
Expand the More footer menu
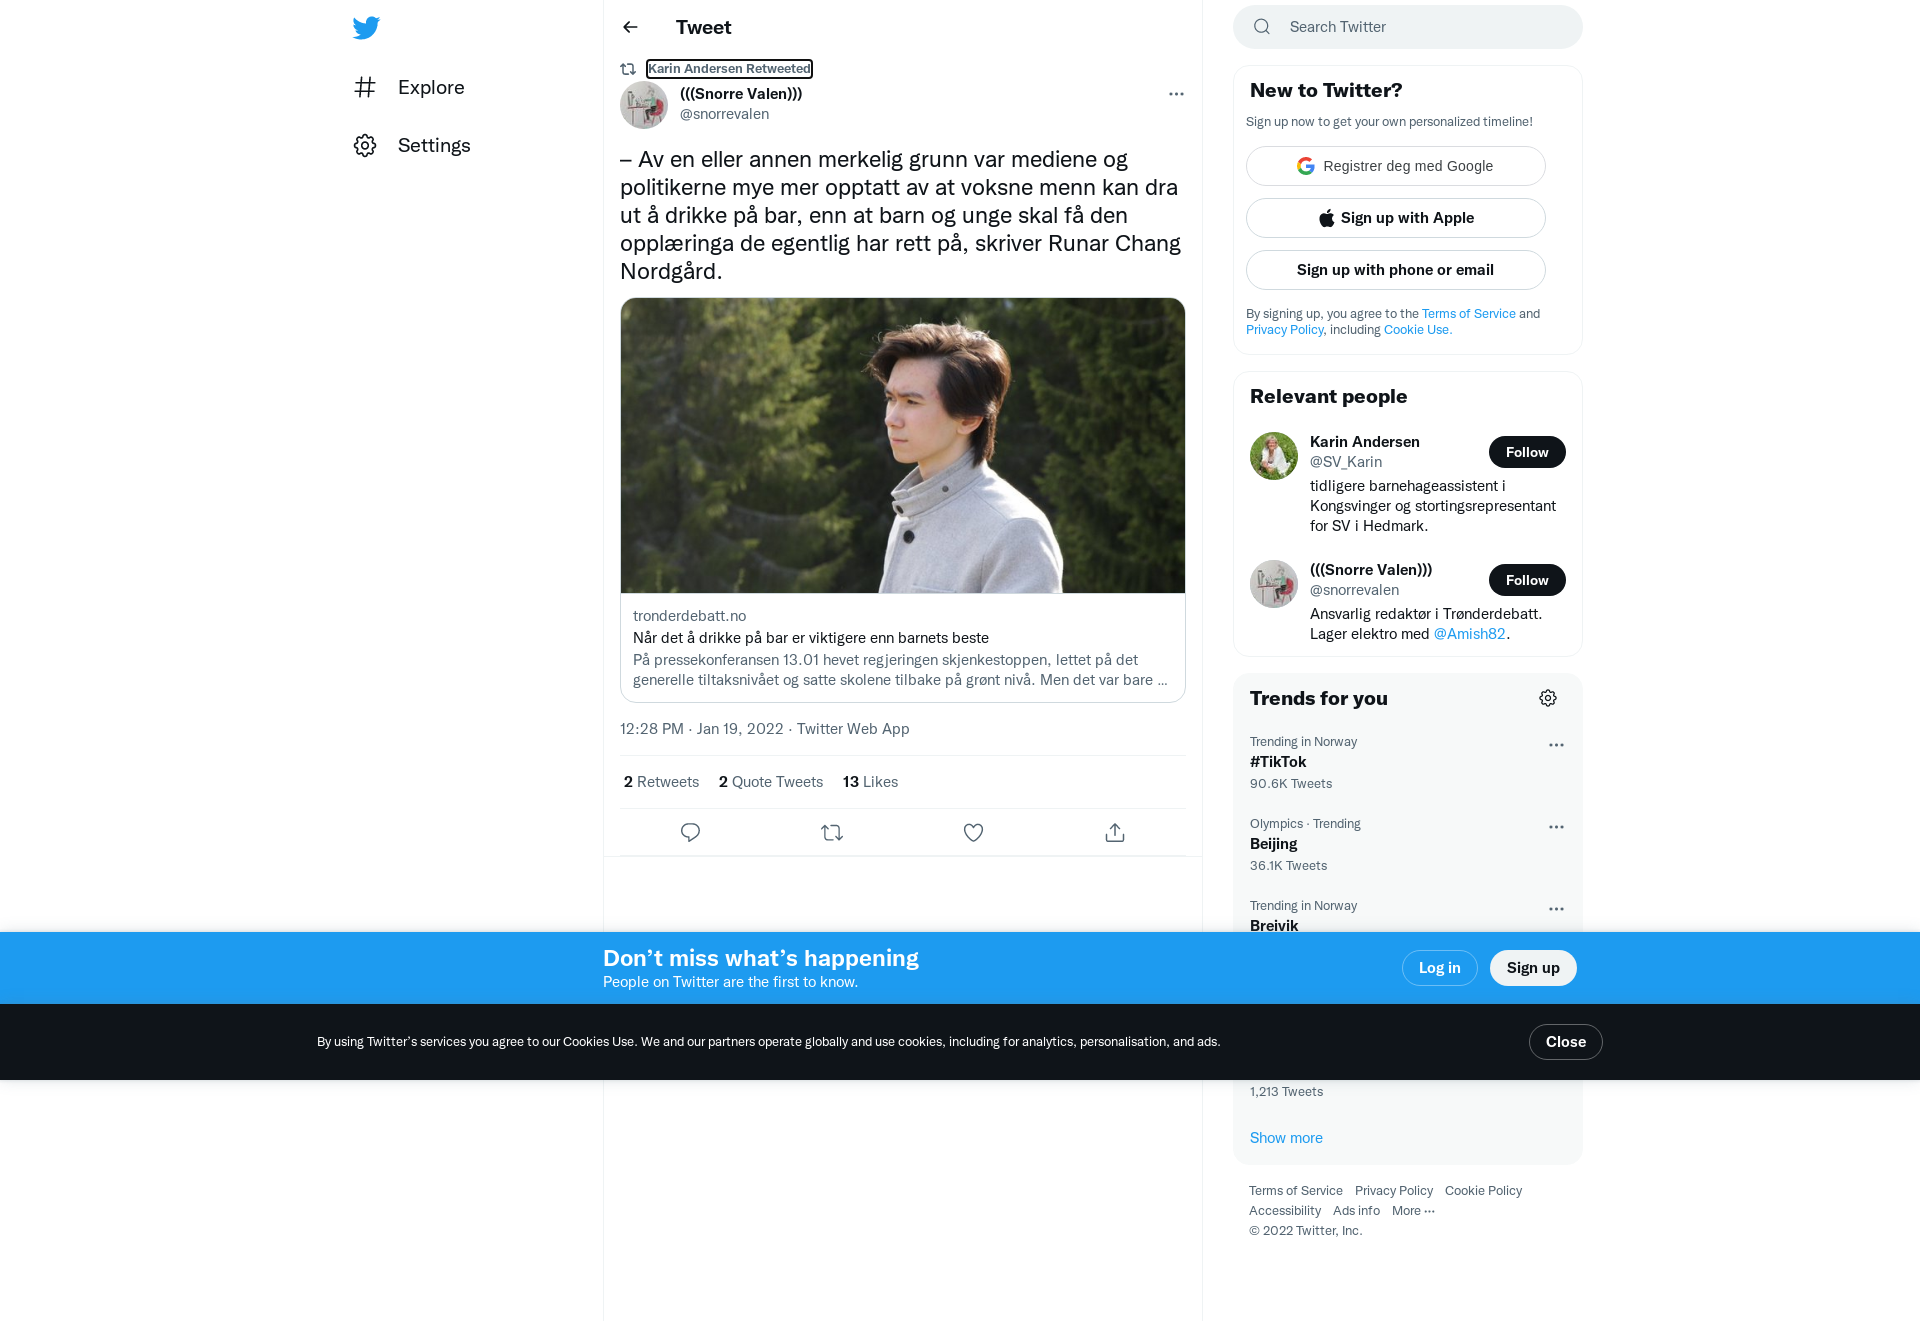coord(1413,1210)
